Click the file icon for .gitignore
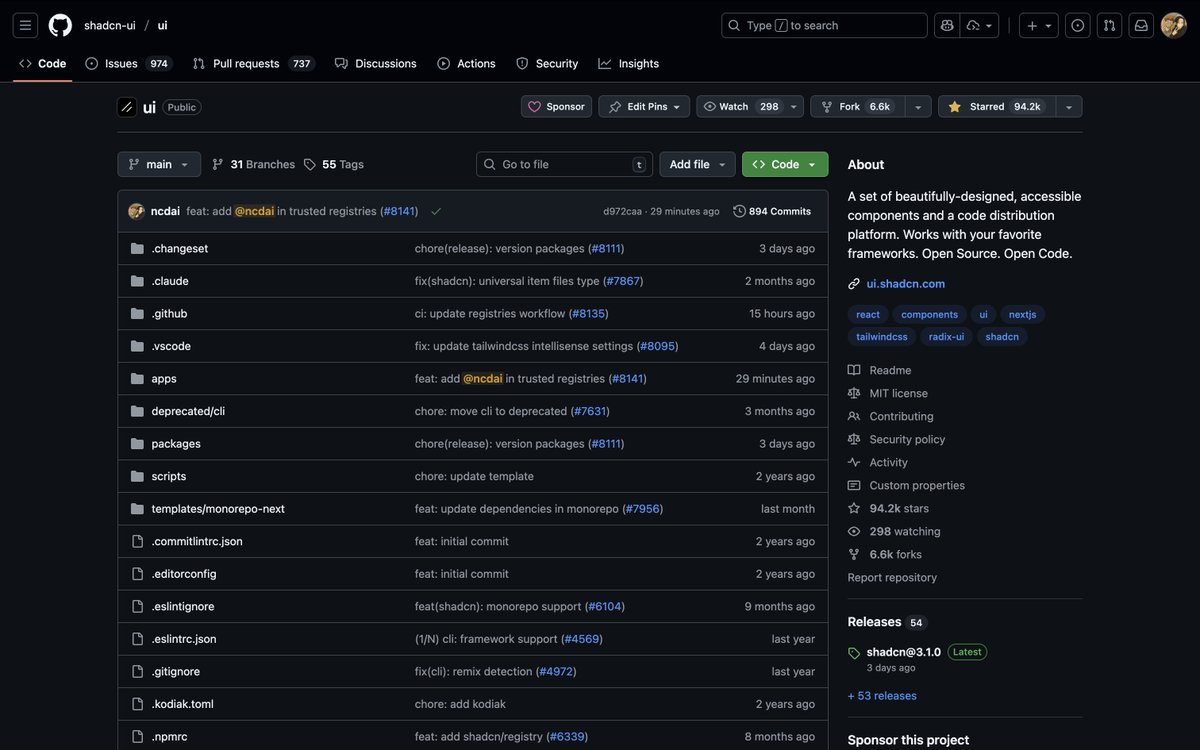1200x750 pixels. click(137, 671)
